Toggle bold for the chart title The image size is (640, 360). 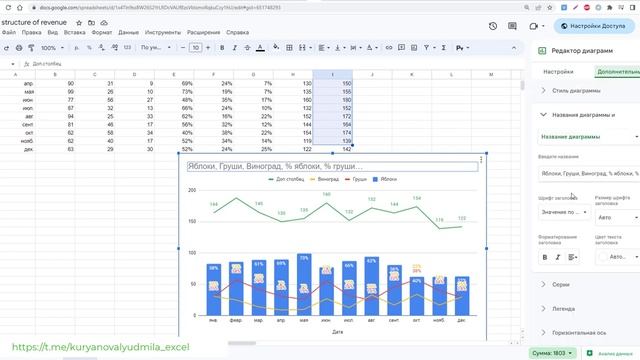tap(544, 257)
